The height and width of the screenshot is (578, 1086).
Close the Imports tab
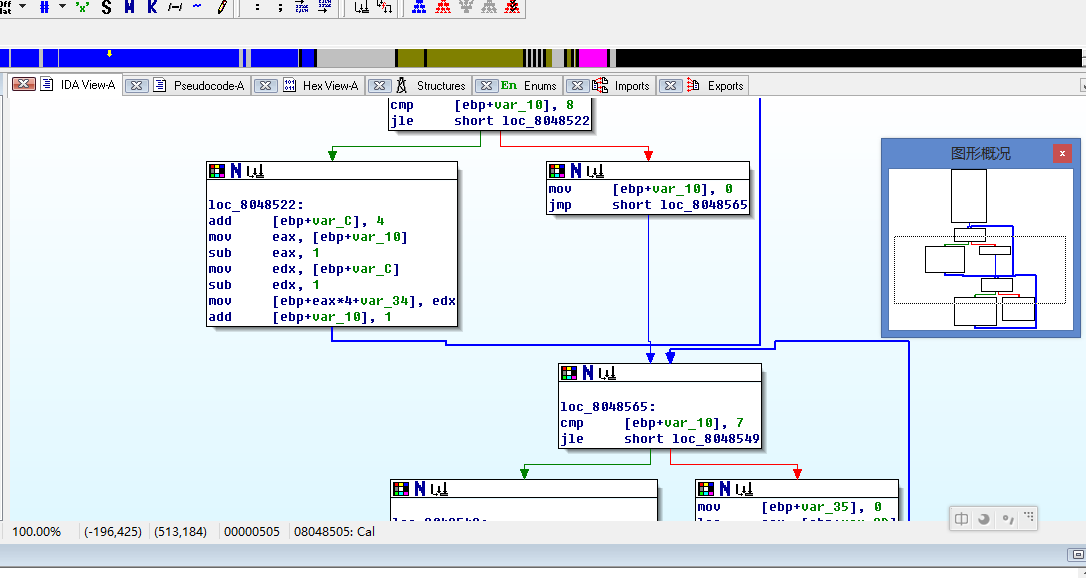pyautogui.click(x=577, y=86)
